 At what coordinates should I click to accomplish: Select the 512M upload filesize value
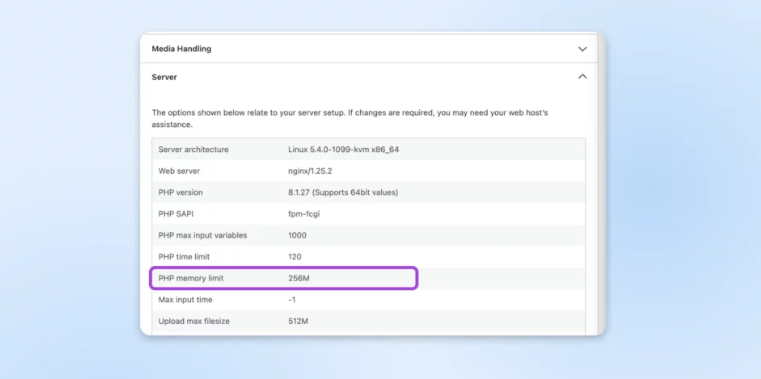tap(298, 321)
